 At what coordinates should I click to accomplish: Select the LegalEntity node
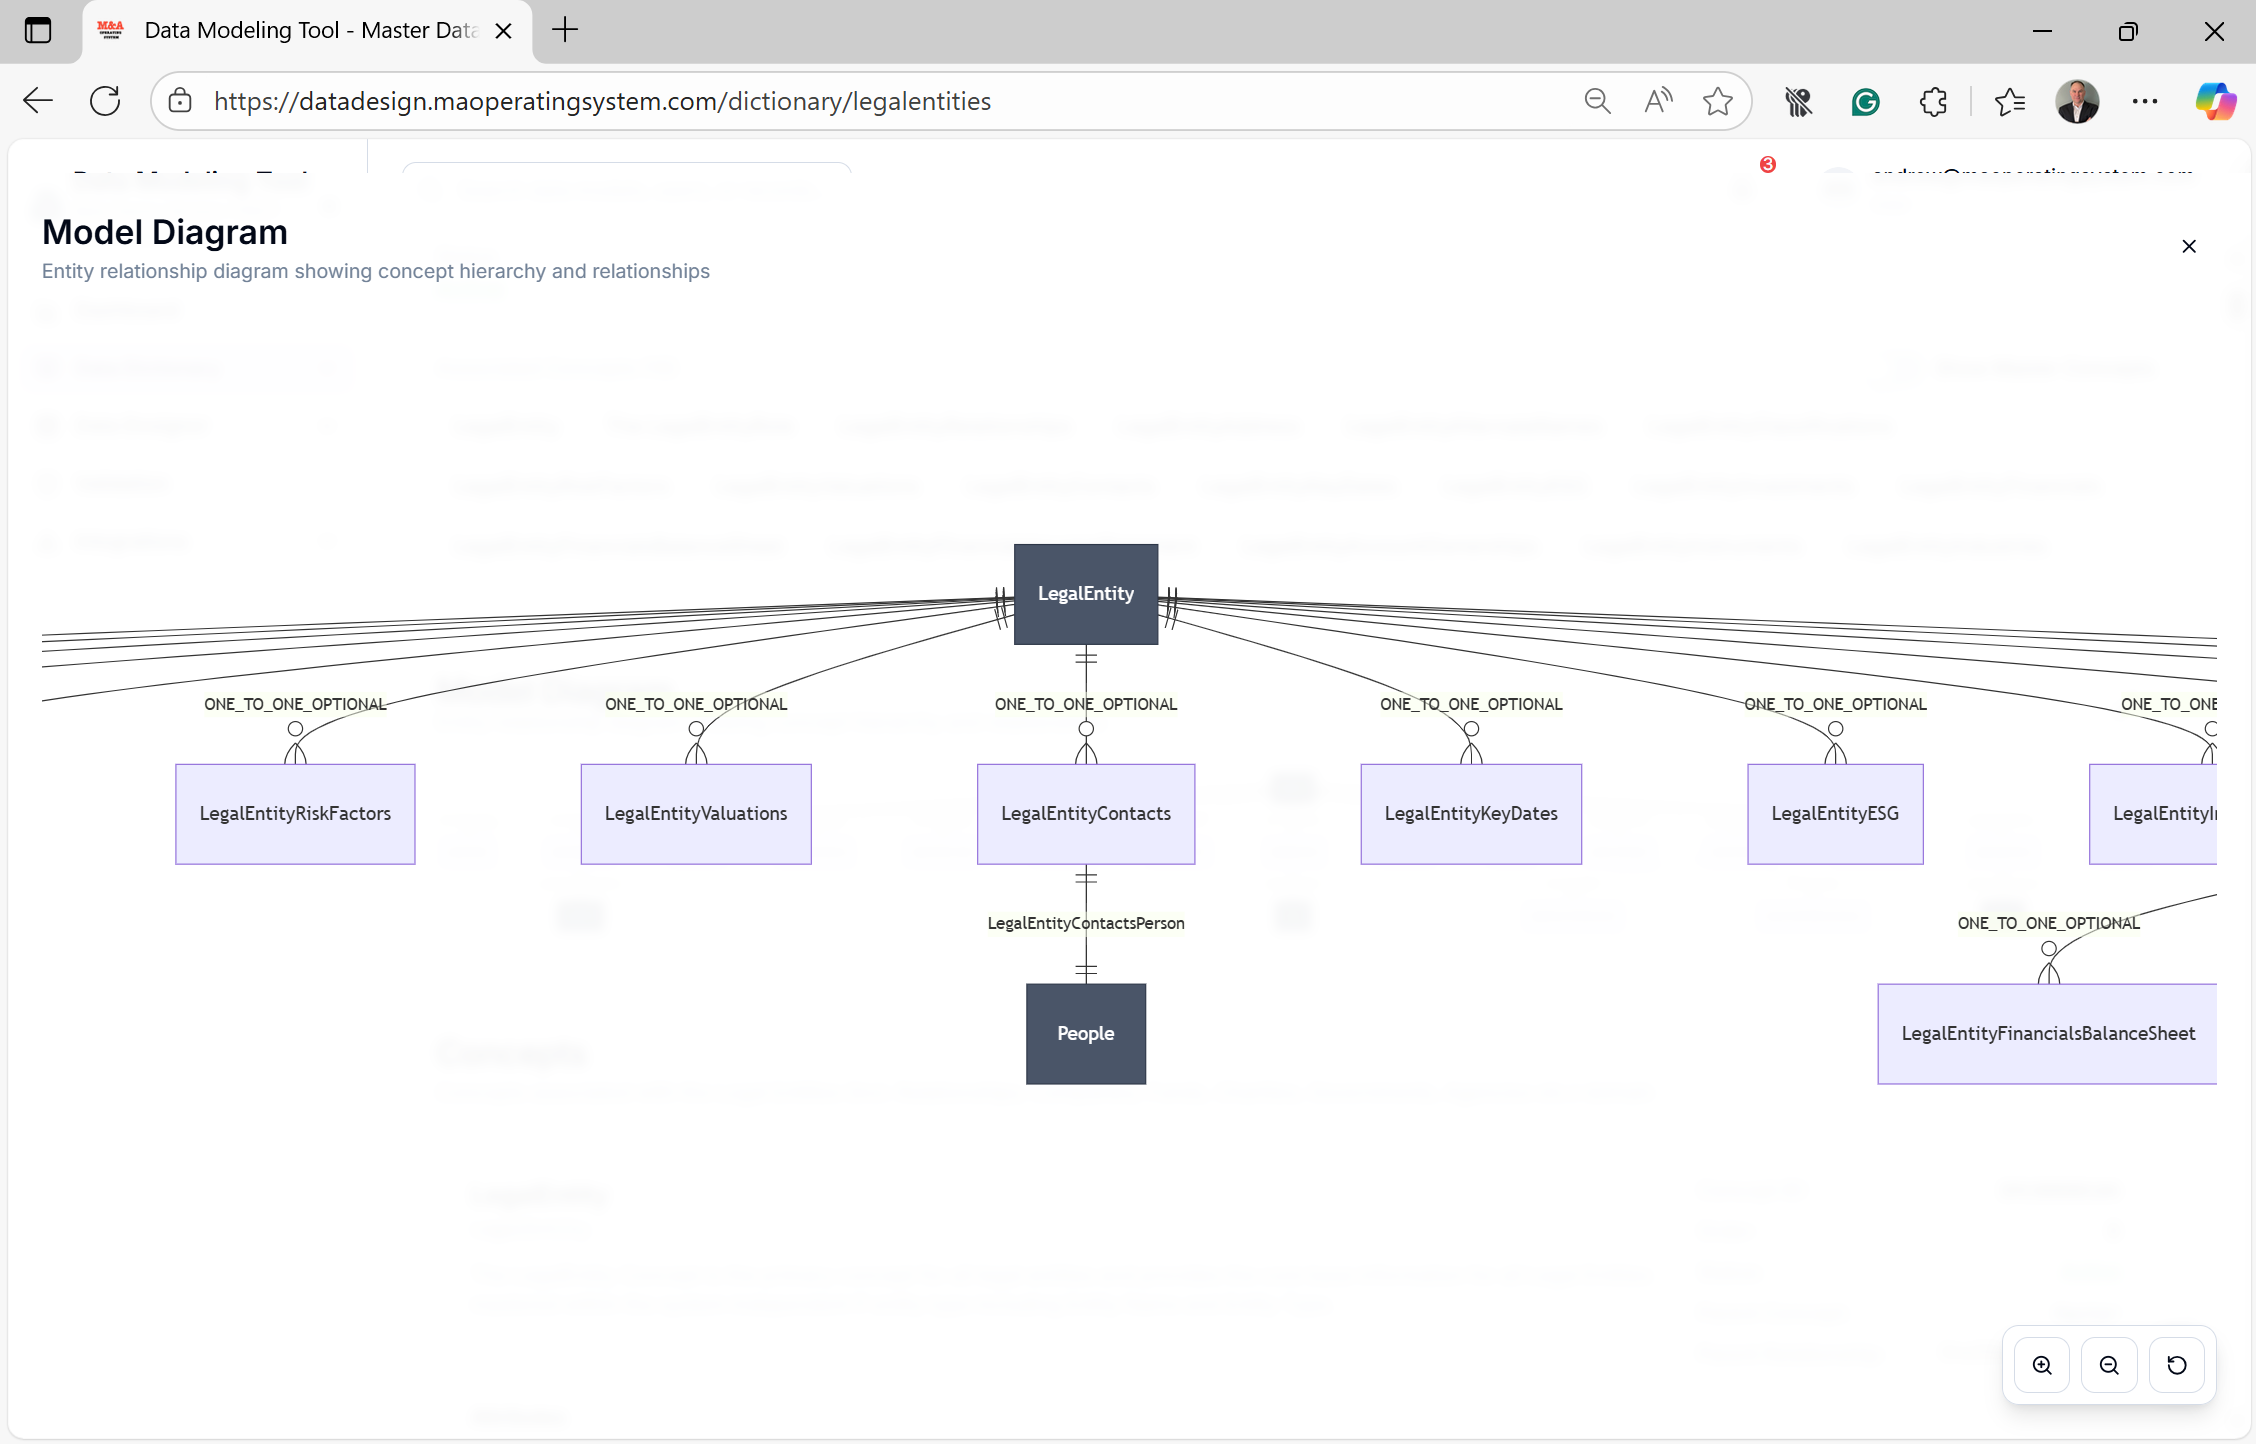(x=1085, y=594)
